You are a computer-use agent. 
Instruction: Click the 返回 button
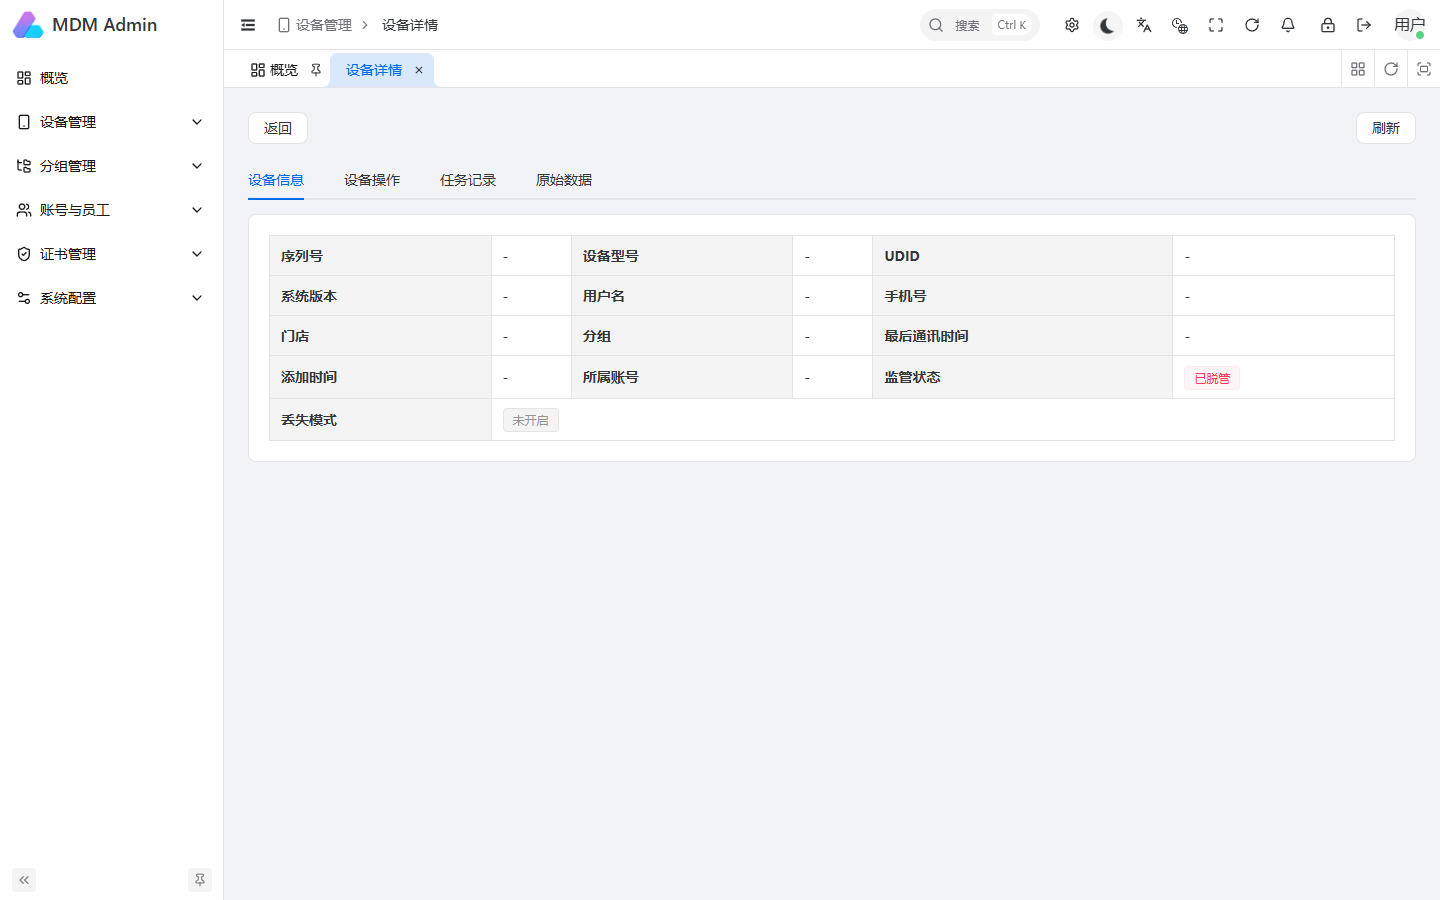tap(278, 128)
